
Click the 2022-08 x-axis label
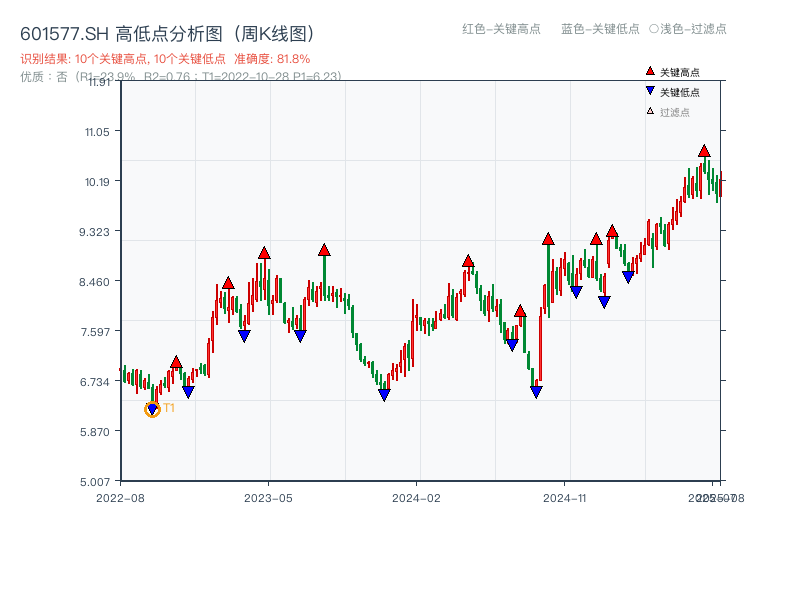[x=120, y=498]
